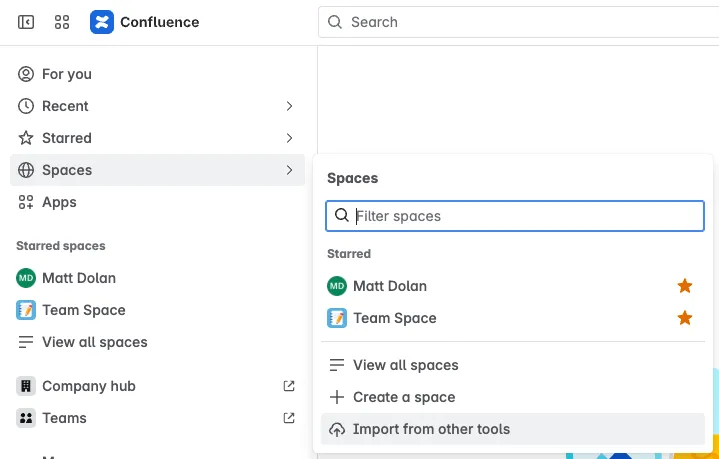Open the Recent menu item
The height and width of the screenshot is (459, 719).
point(157,106)
